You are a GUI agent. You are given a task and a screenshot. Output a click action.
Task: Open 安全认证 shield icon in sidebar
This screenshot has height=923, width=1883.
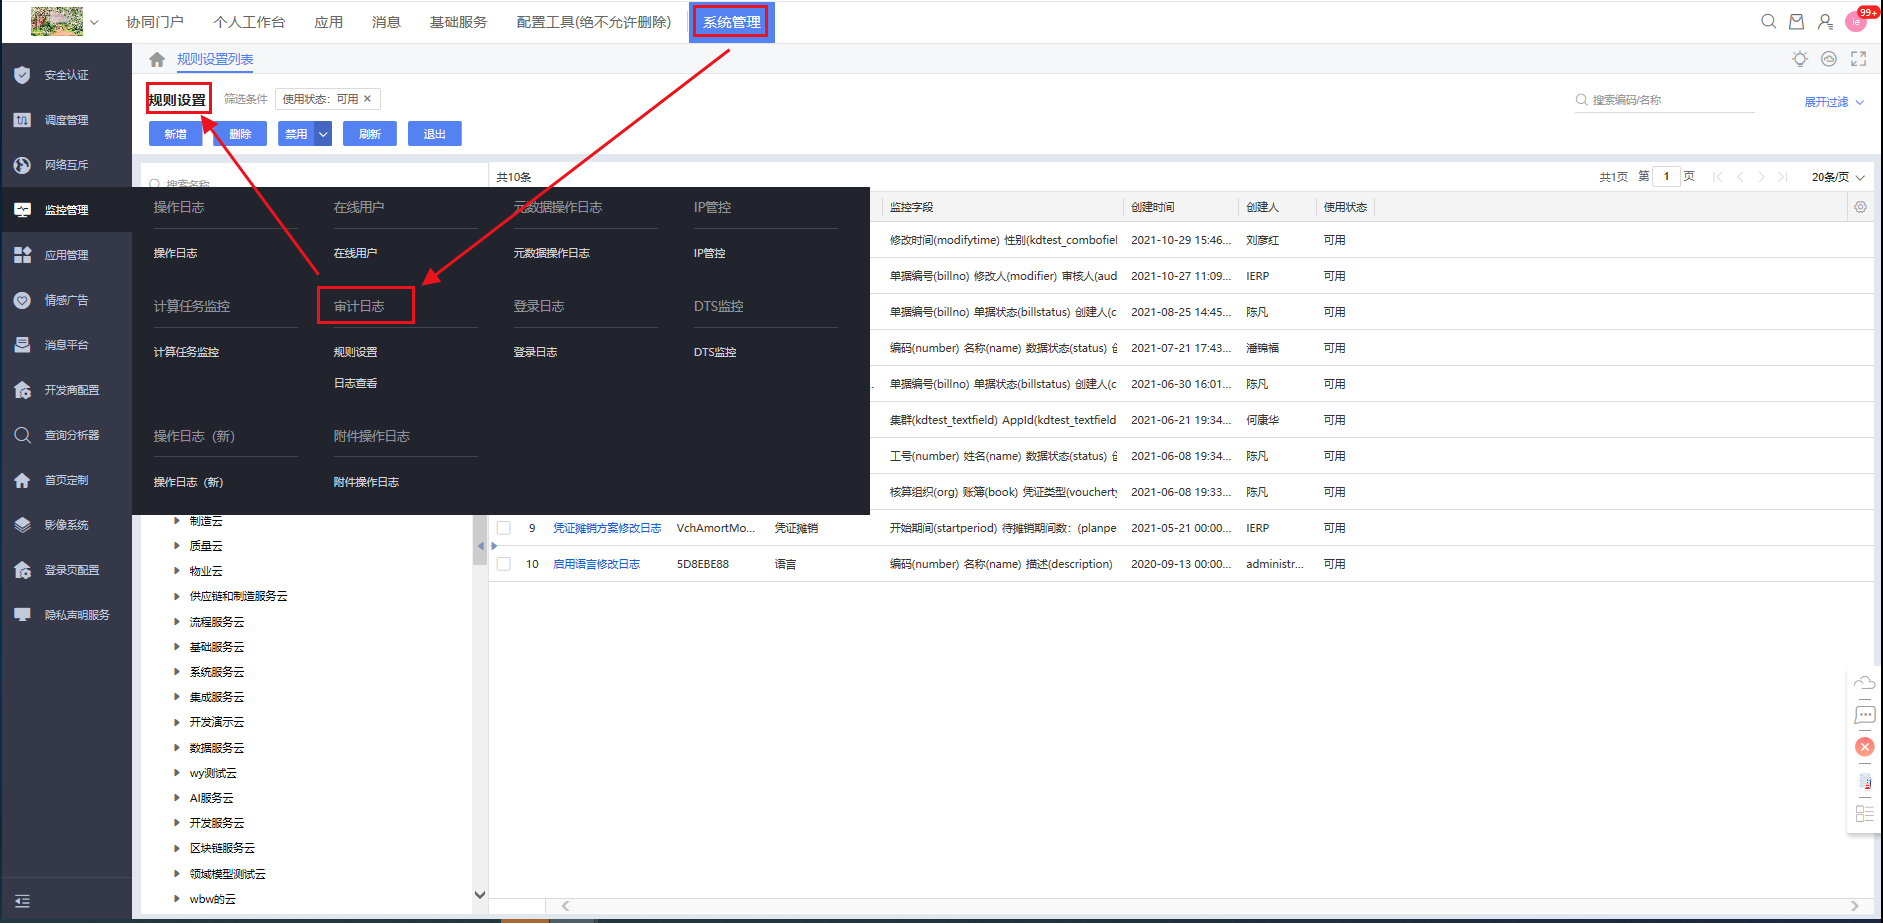(x=22, y=75)
